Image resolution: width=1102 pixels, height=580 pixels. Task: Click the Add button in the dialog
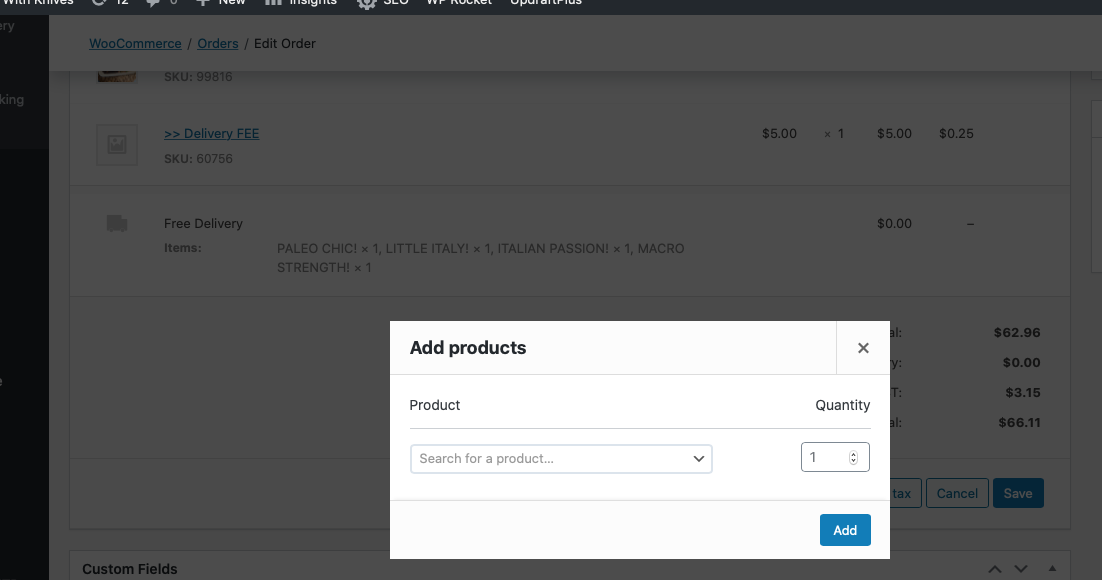click(x=845, y=530)
